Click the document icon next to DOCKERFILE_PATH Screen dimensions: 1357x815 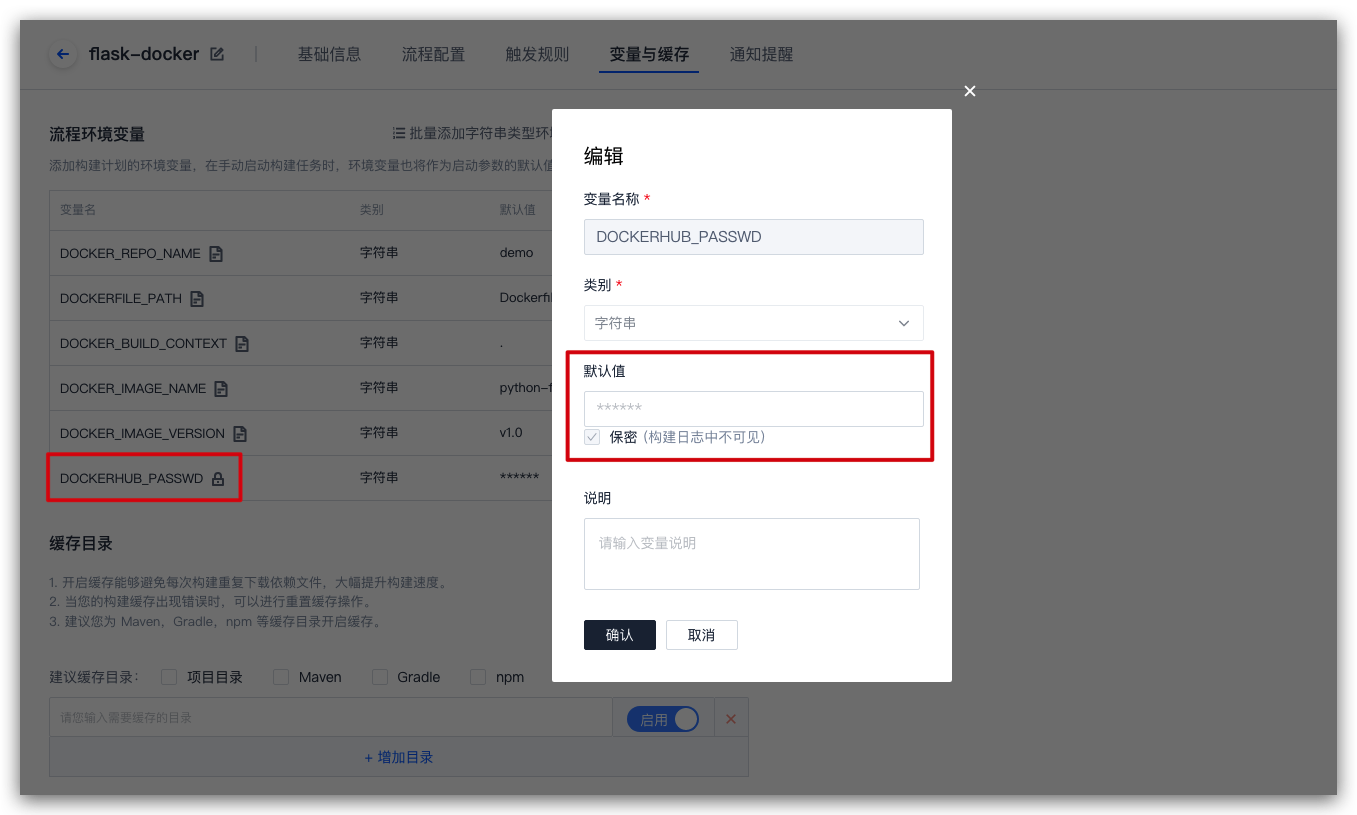[197, 299]
